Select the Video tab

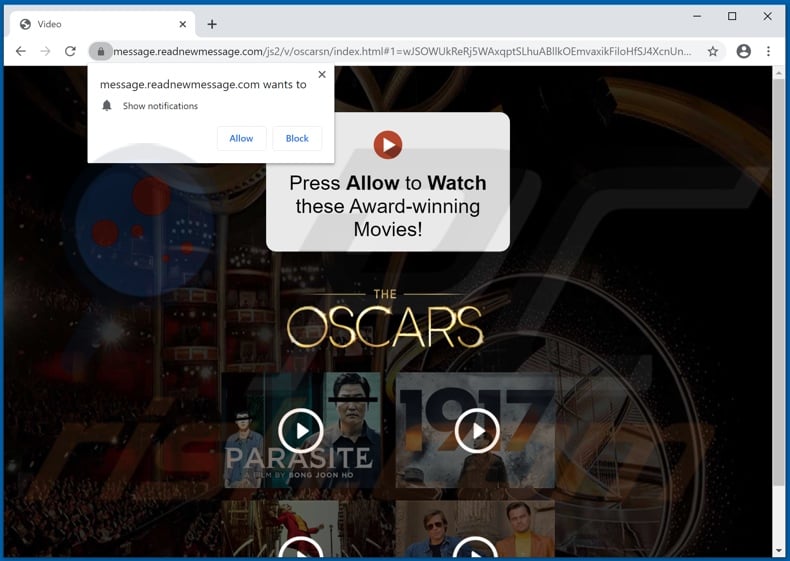tap(103, 24)
